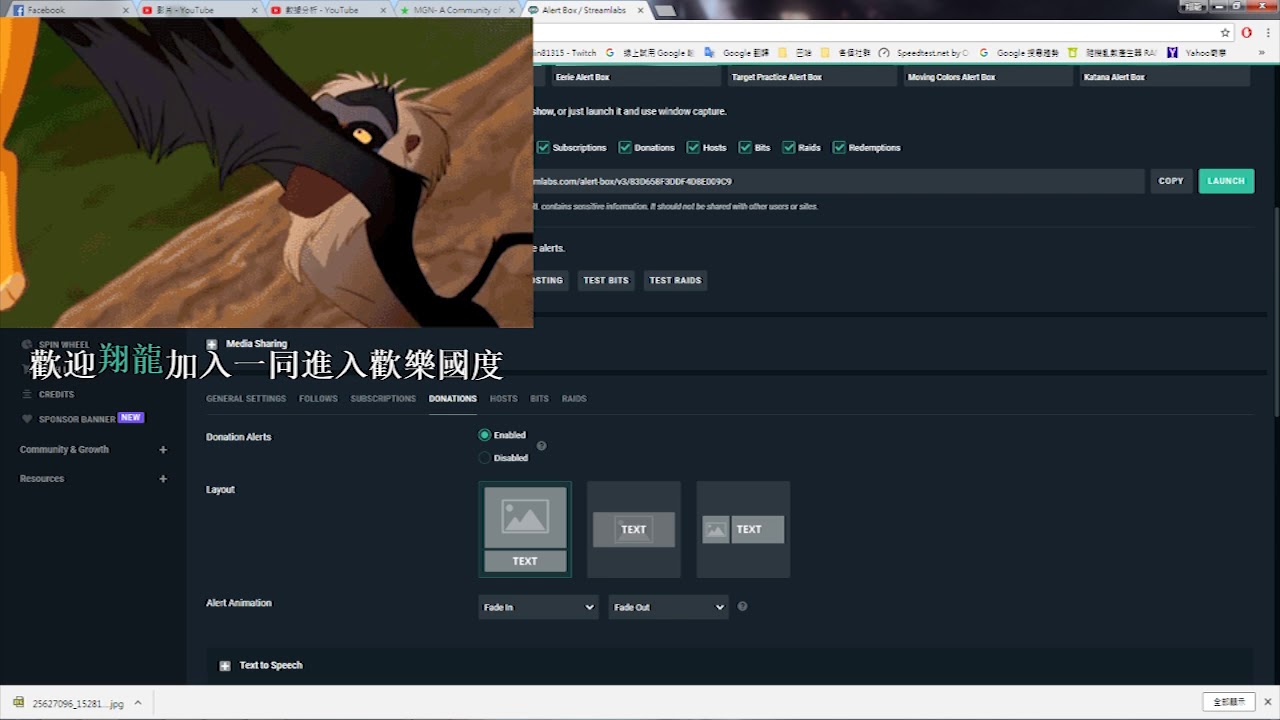Switch to the Subscriptions settings tab
This screenshot has height=720, width=1280.
383,399
